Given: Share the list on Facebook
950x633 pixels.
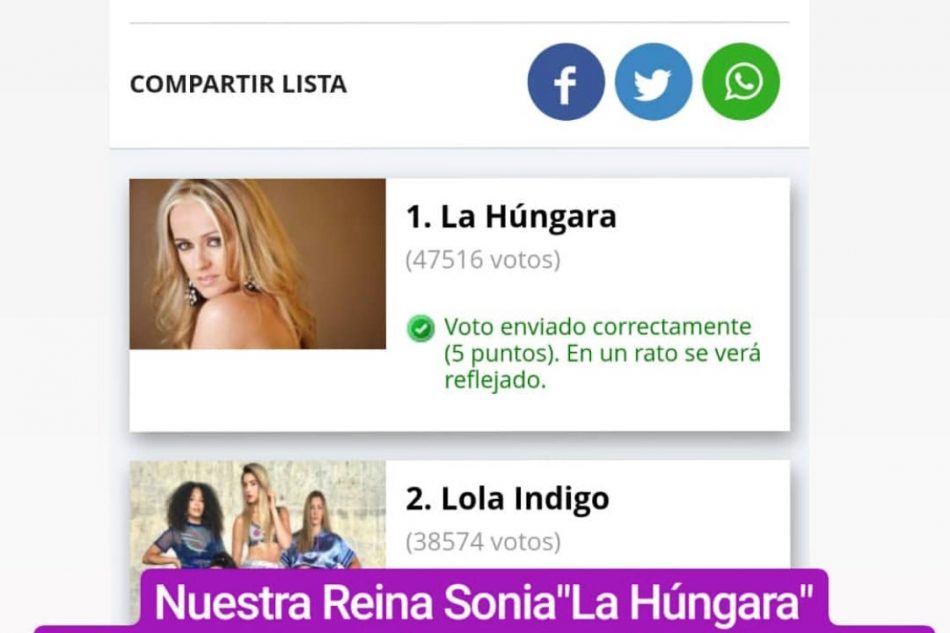Looking at the screenshot, I should tap(566, 82).
